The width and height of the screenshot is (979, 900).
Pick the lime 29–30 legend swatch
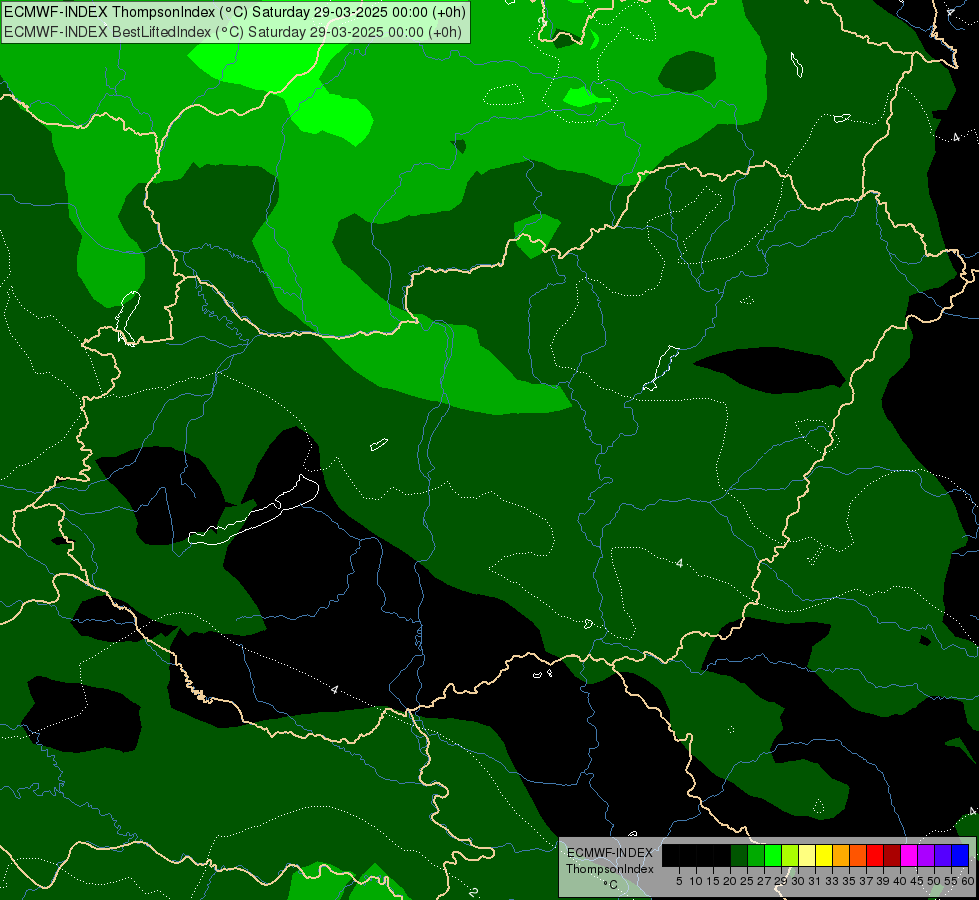(790, 855)
